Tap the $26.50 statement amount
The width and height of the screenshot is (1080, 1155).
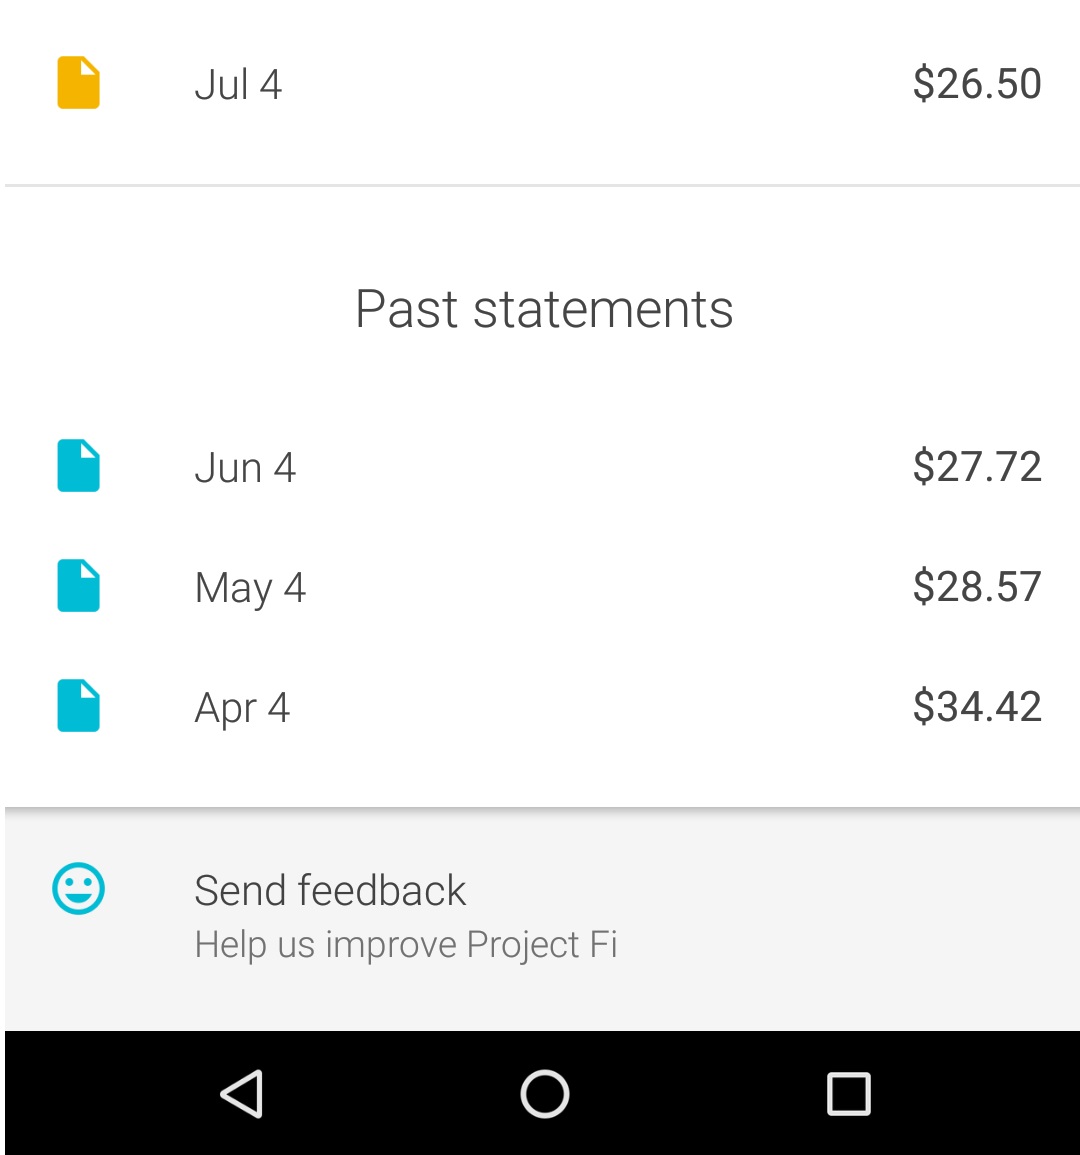point(976,84)
